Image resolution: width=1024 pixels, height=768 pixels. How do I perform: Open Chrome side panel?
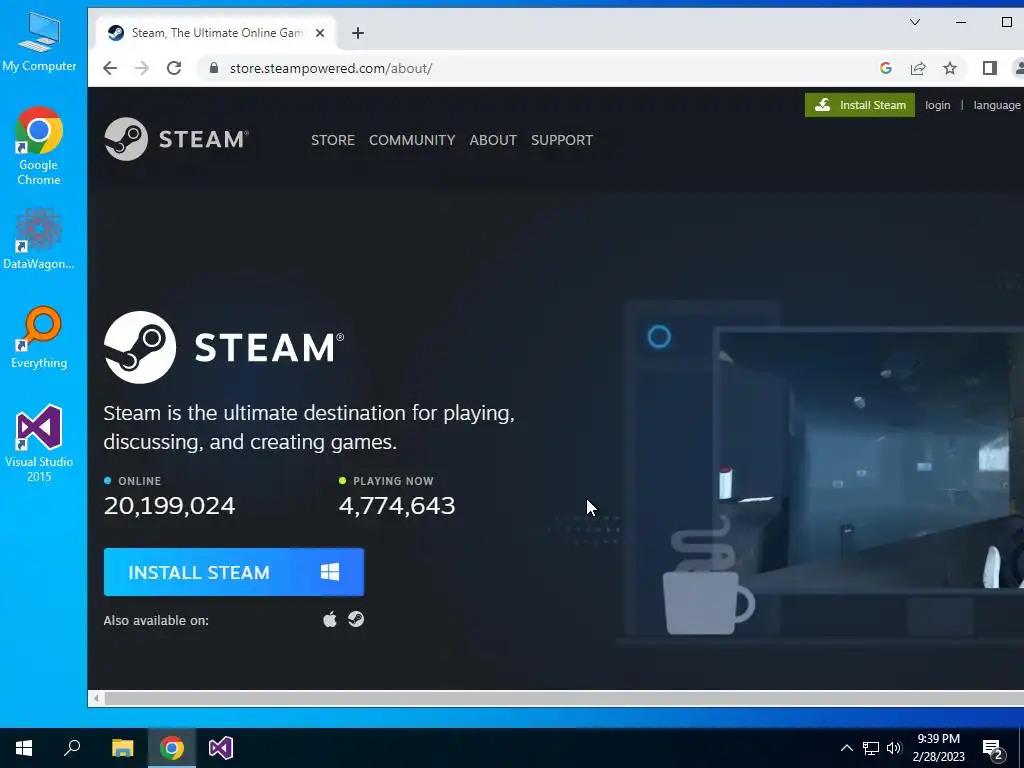click(989, 68)
